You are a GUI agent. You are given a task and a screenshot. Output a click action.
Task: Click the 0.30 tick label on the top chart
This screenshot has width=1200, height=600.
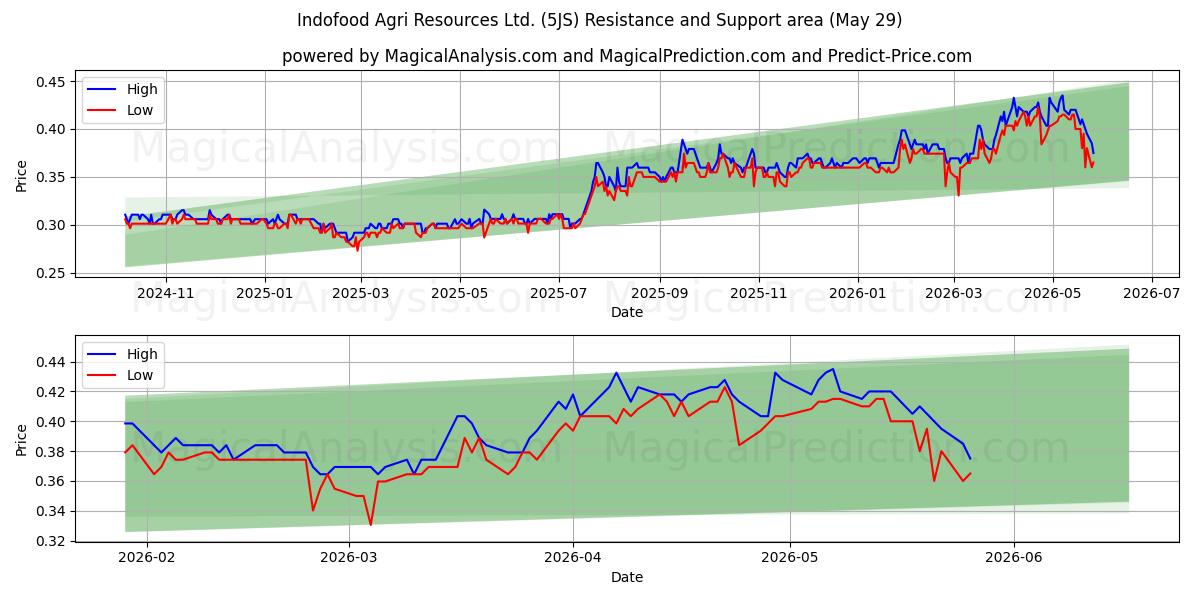tap(52, 226)
